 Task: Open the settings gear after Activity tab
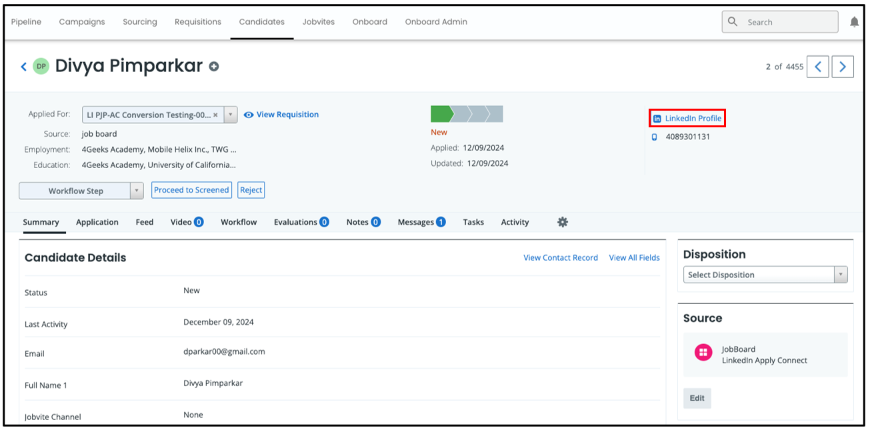click(562, 222)
